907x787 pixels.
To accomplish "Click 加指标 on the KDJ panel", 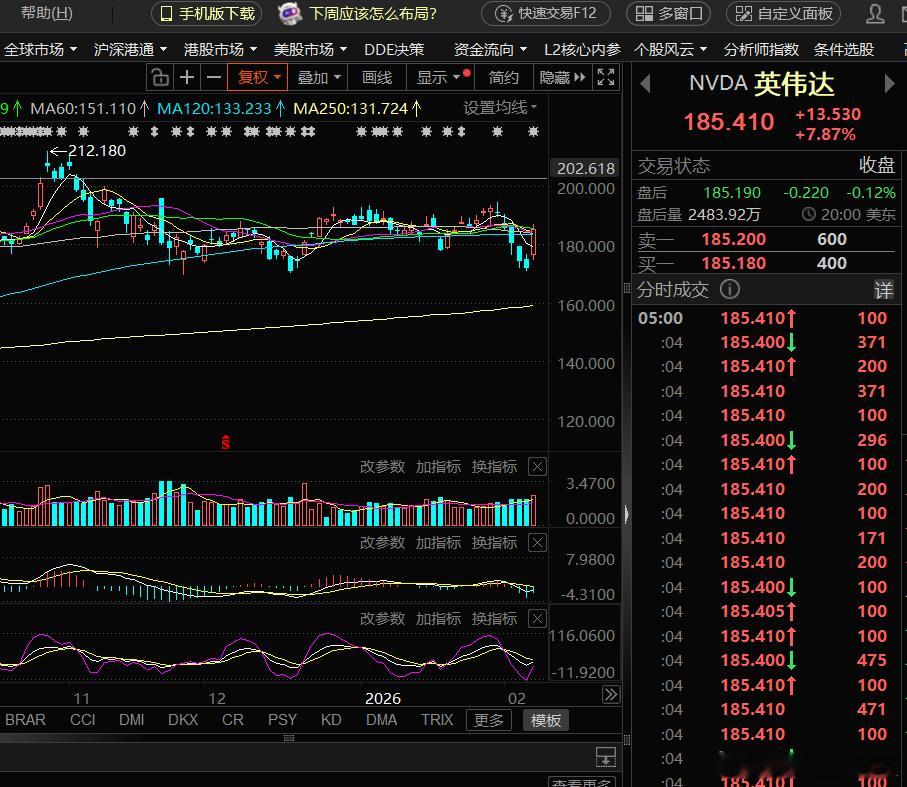I will coord(438,618).
